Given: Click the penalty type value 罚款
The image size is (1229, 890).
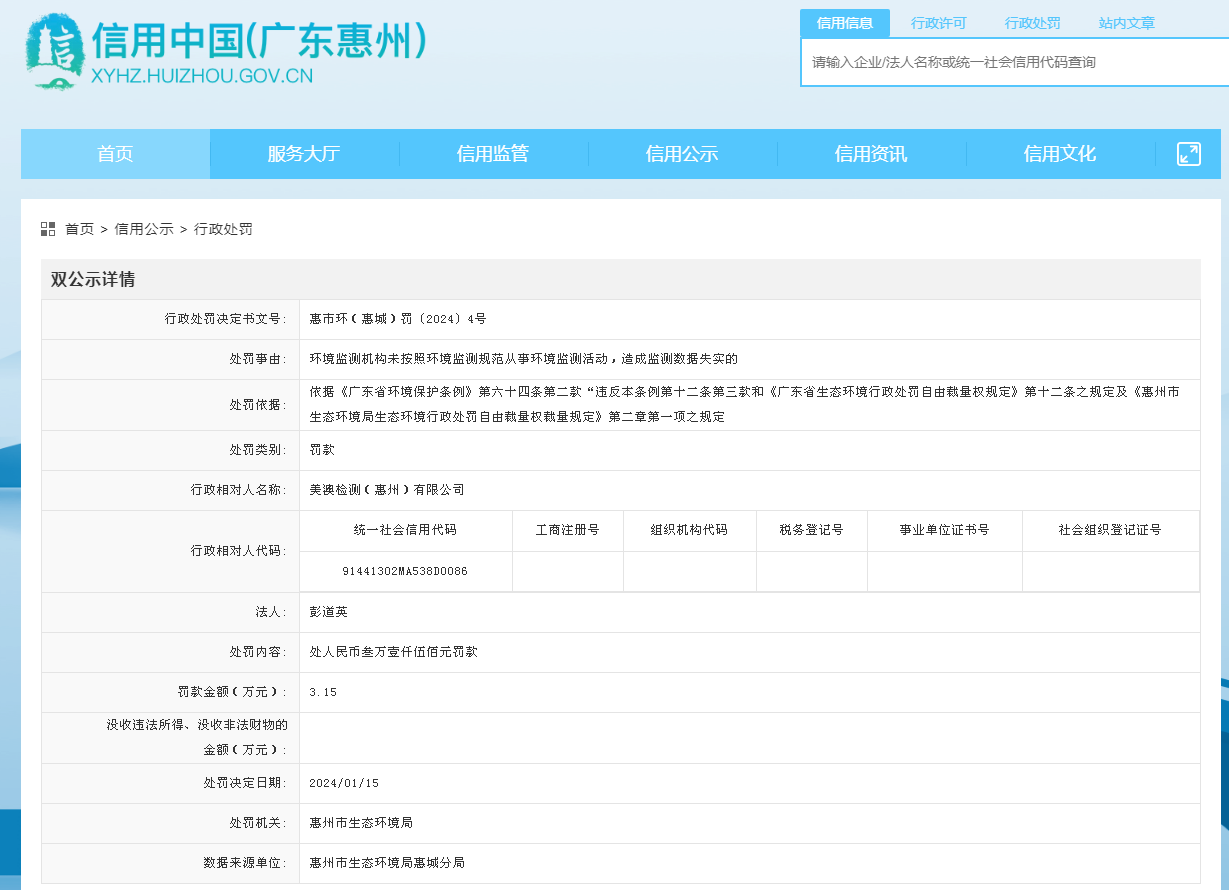Looking at the screenshot, I should (322, 450).
